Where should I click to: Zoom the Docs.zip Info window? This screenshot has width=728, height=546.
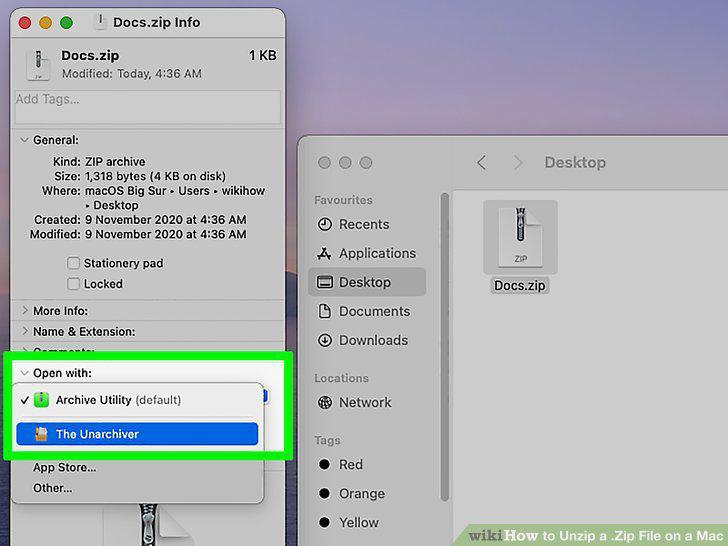[66, 22]
